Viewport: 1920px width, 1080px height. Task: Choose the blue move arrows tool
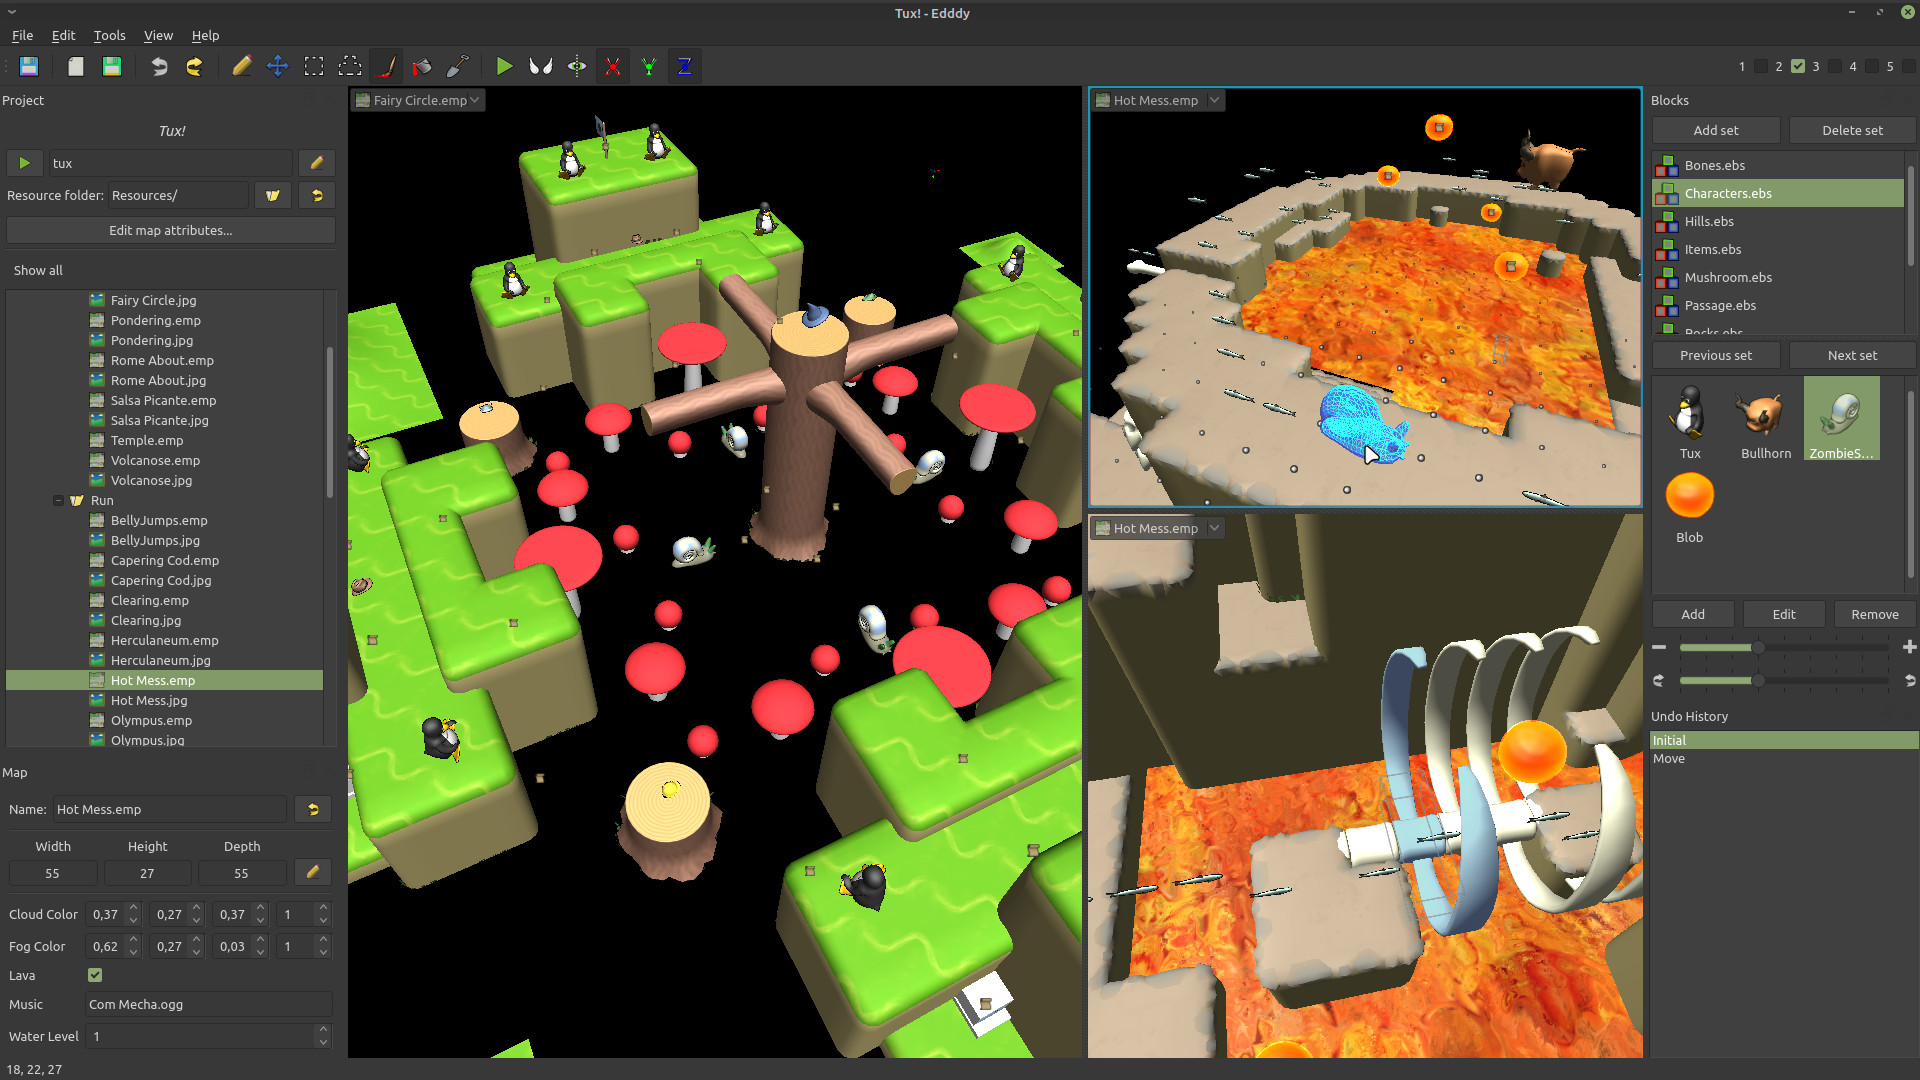pos(277,67)
